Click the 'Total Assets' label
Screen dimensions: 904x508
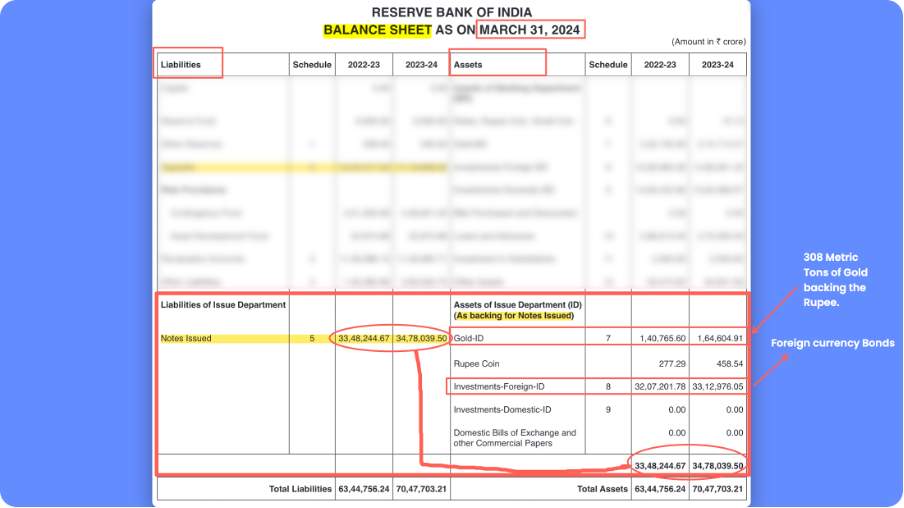(602, 489)
